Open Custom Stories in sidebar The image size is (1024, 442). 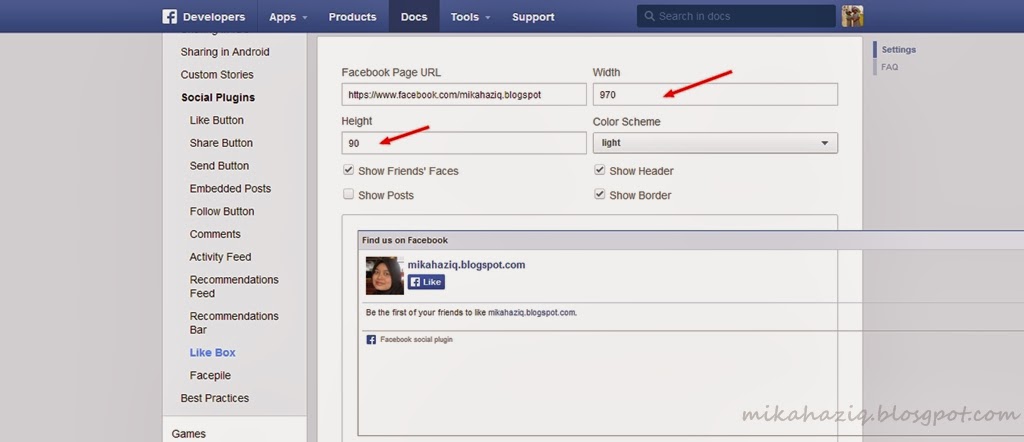[217, 74]
